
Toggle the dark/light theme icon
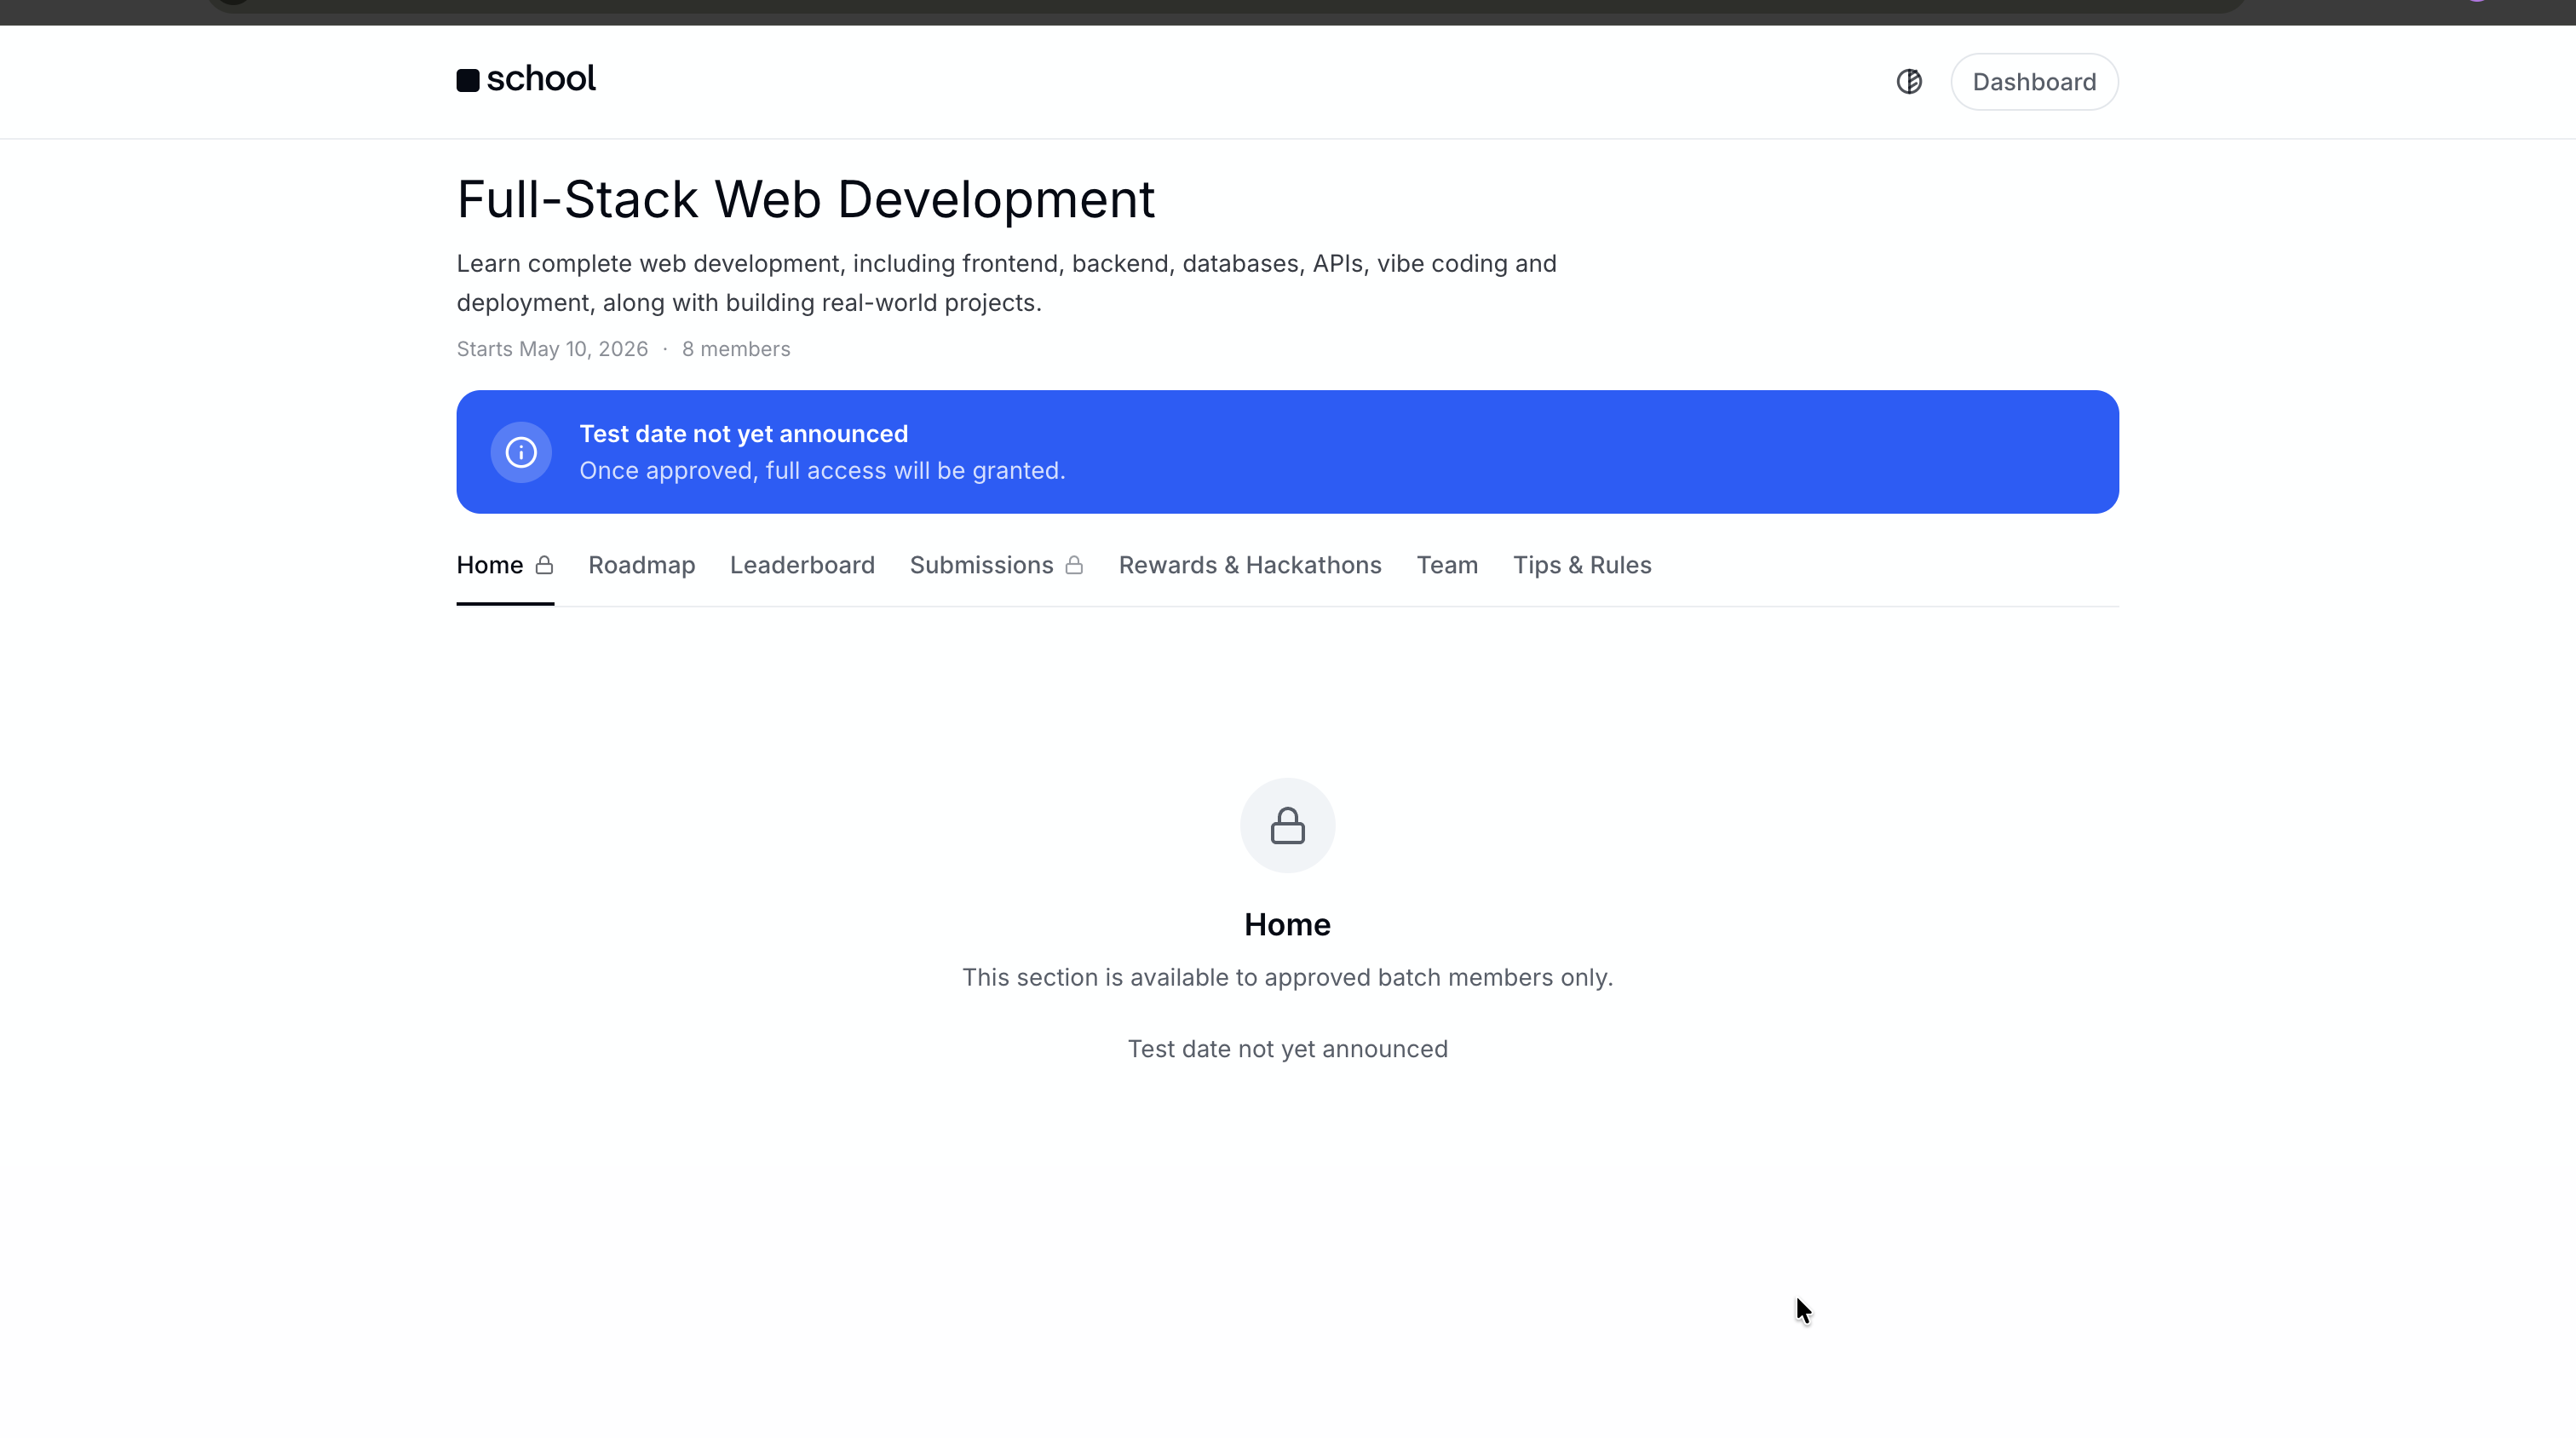click(x=1909, y=82)
